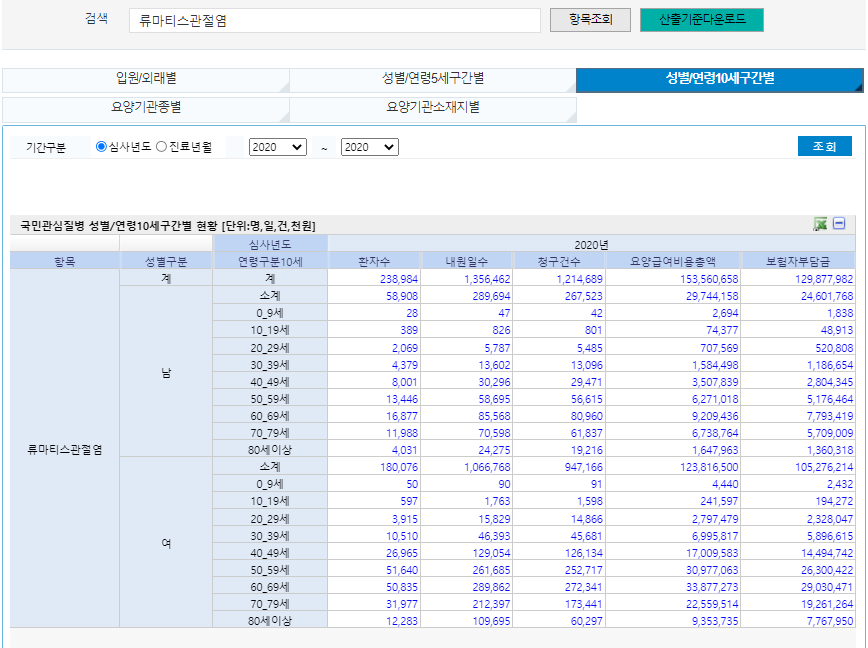The width and height of the screenshot is (868, 648).
Task: Click the 항목조회 button
Action: coord(590,20)
